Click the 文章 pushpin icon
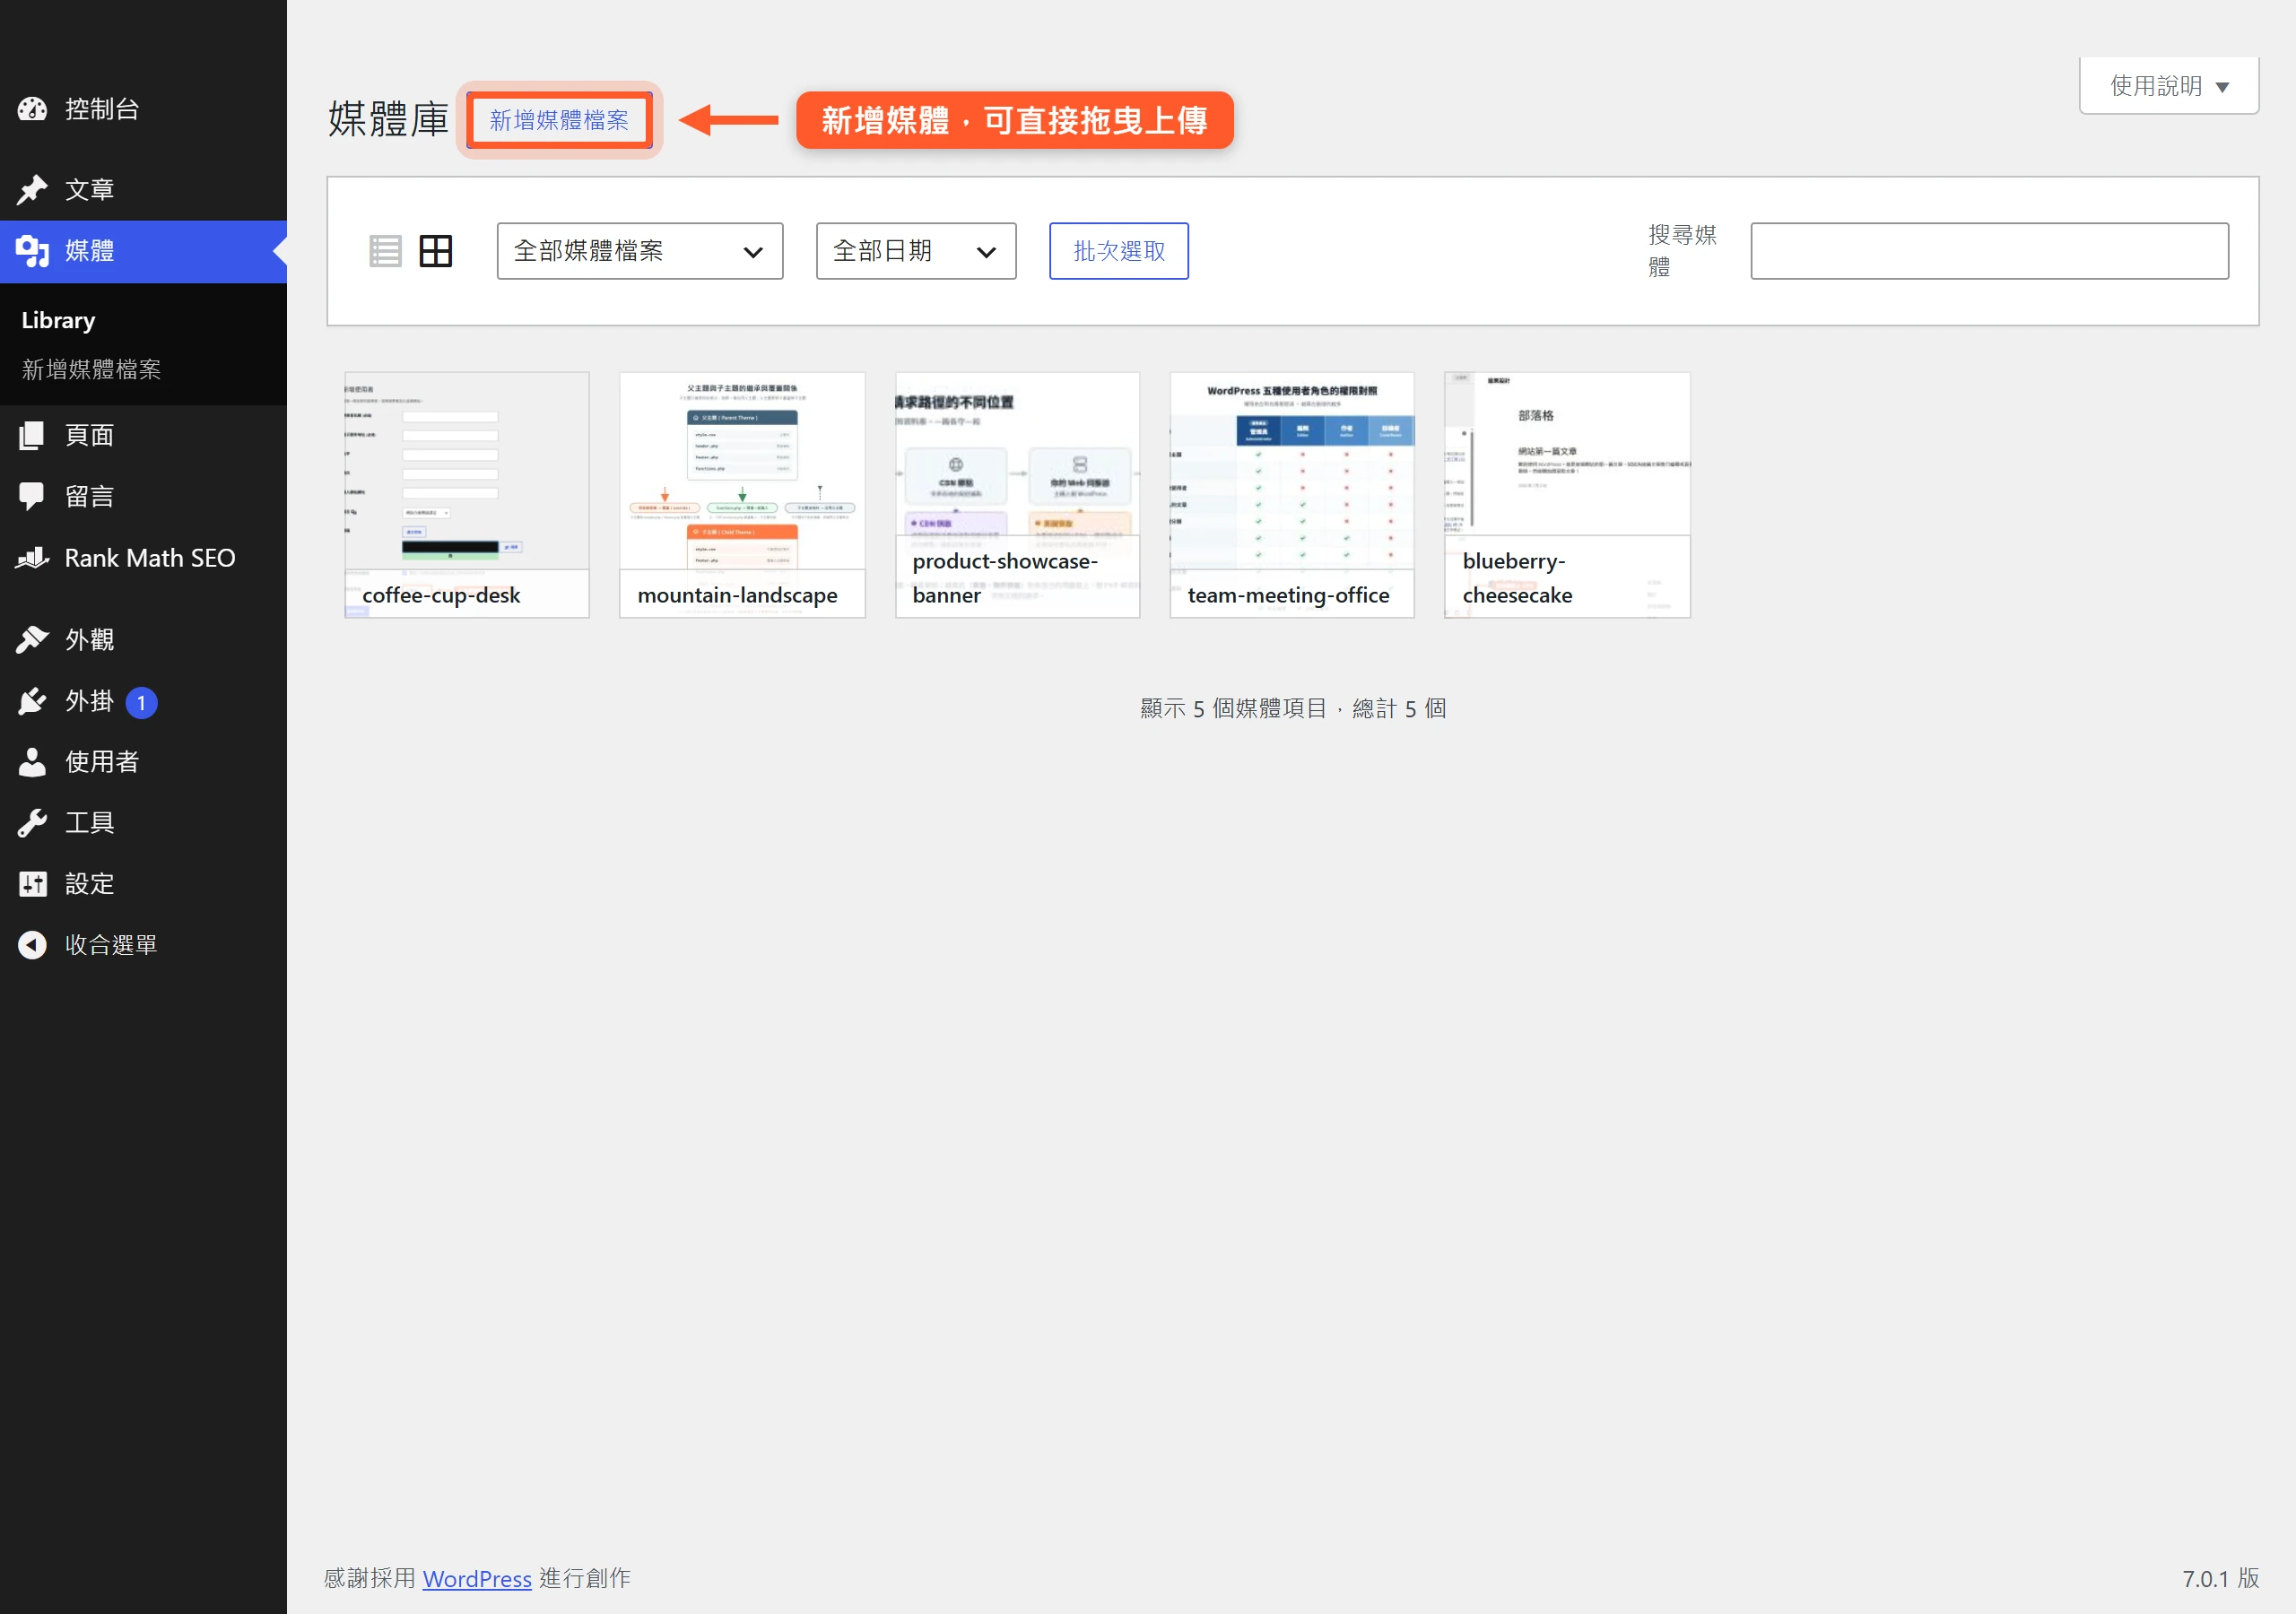 32,189
